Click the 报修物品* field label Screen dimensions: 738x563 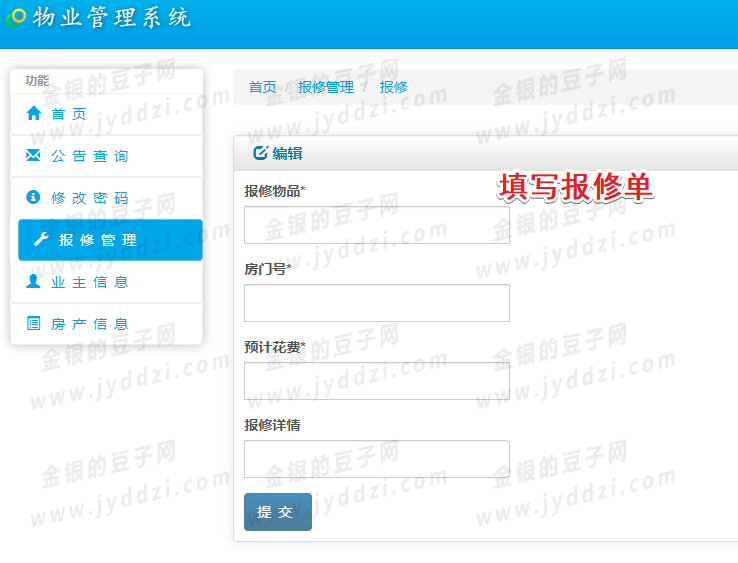coord(274,191)
